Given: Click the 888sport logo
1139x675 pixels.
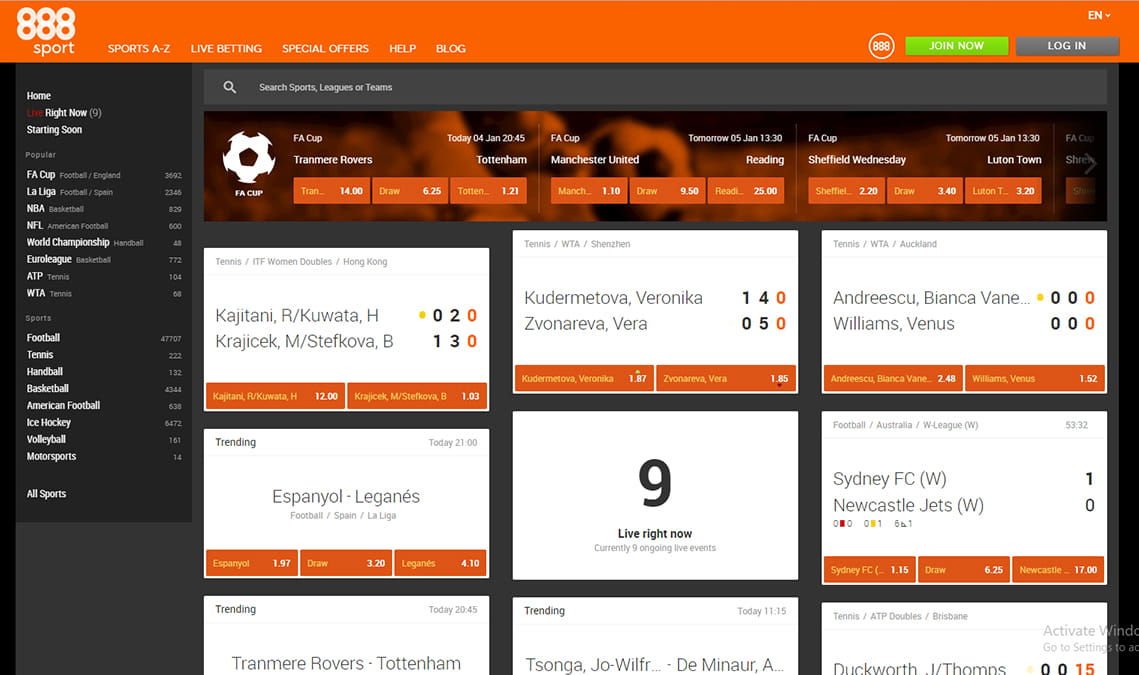Looking at the screenshot, I should [46, 31].
